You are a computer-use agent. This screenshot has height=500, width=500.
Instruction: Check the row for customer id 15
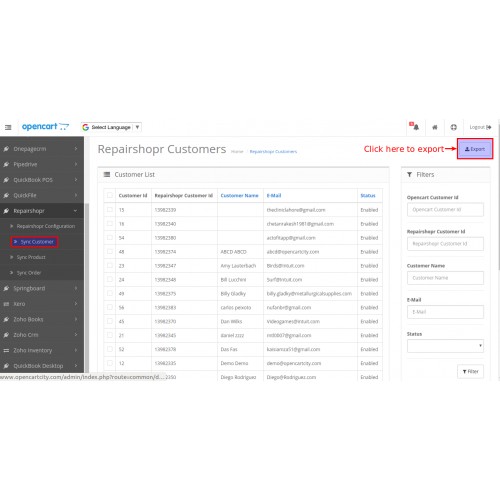(110, 210)
